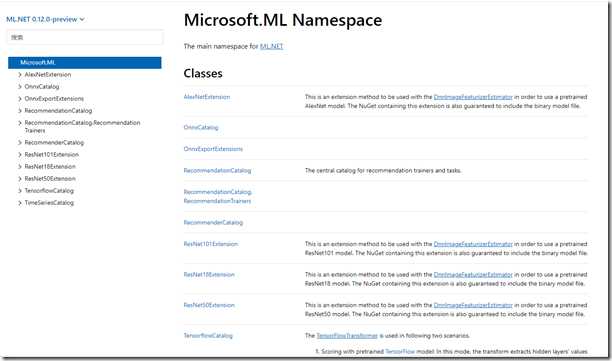Expand the RecommenderCatalog sidebar node arrow
612x361 pixels.
pos(20,142)
